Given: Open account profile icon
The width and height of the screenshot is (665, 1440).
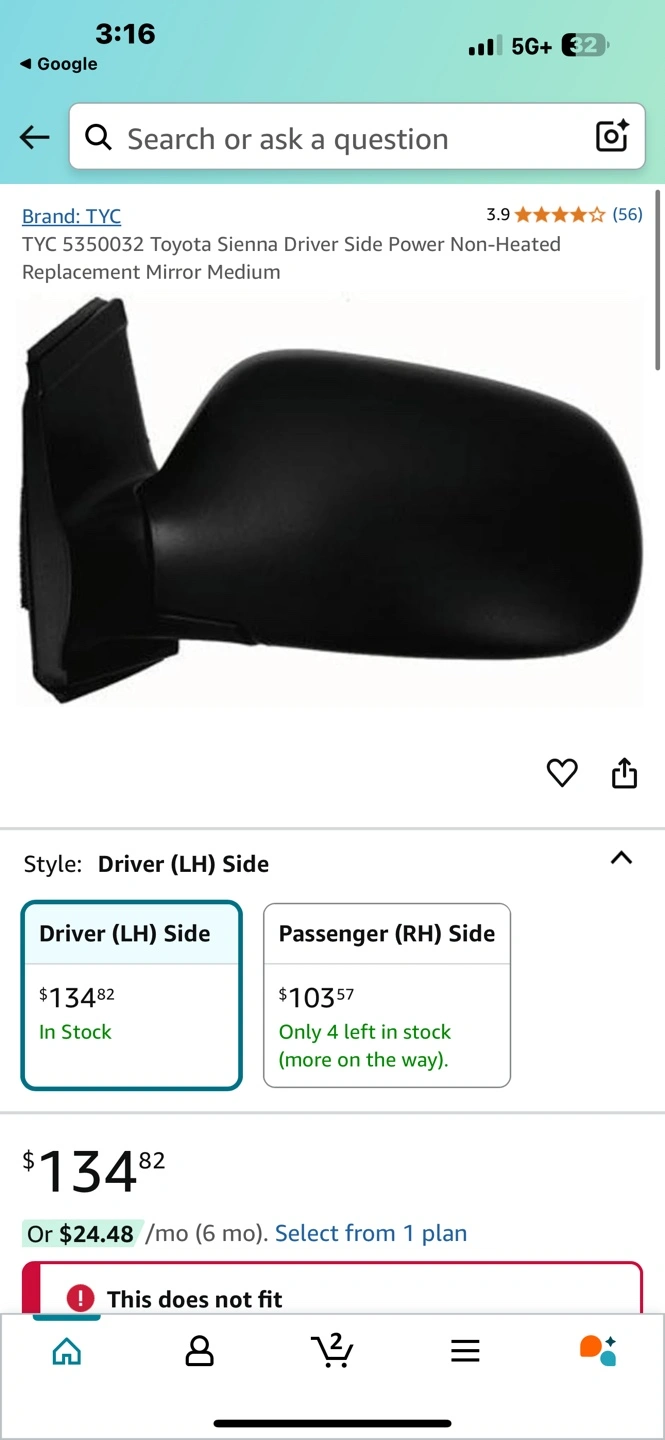Looking at the screenshot, I should [x=200, y=1352].
